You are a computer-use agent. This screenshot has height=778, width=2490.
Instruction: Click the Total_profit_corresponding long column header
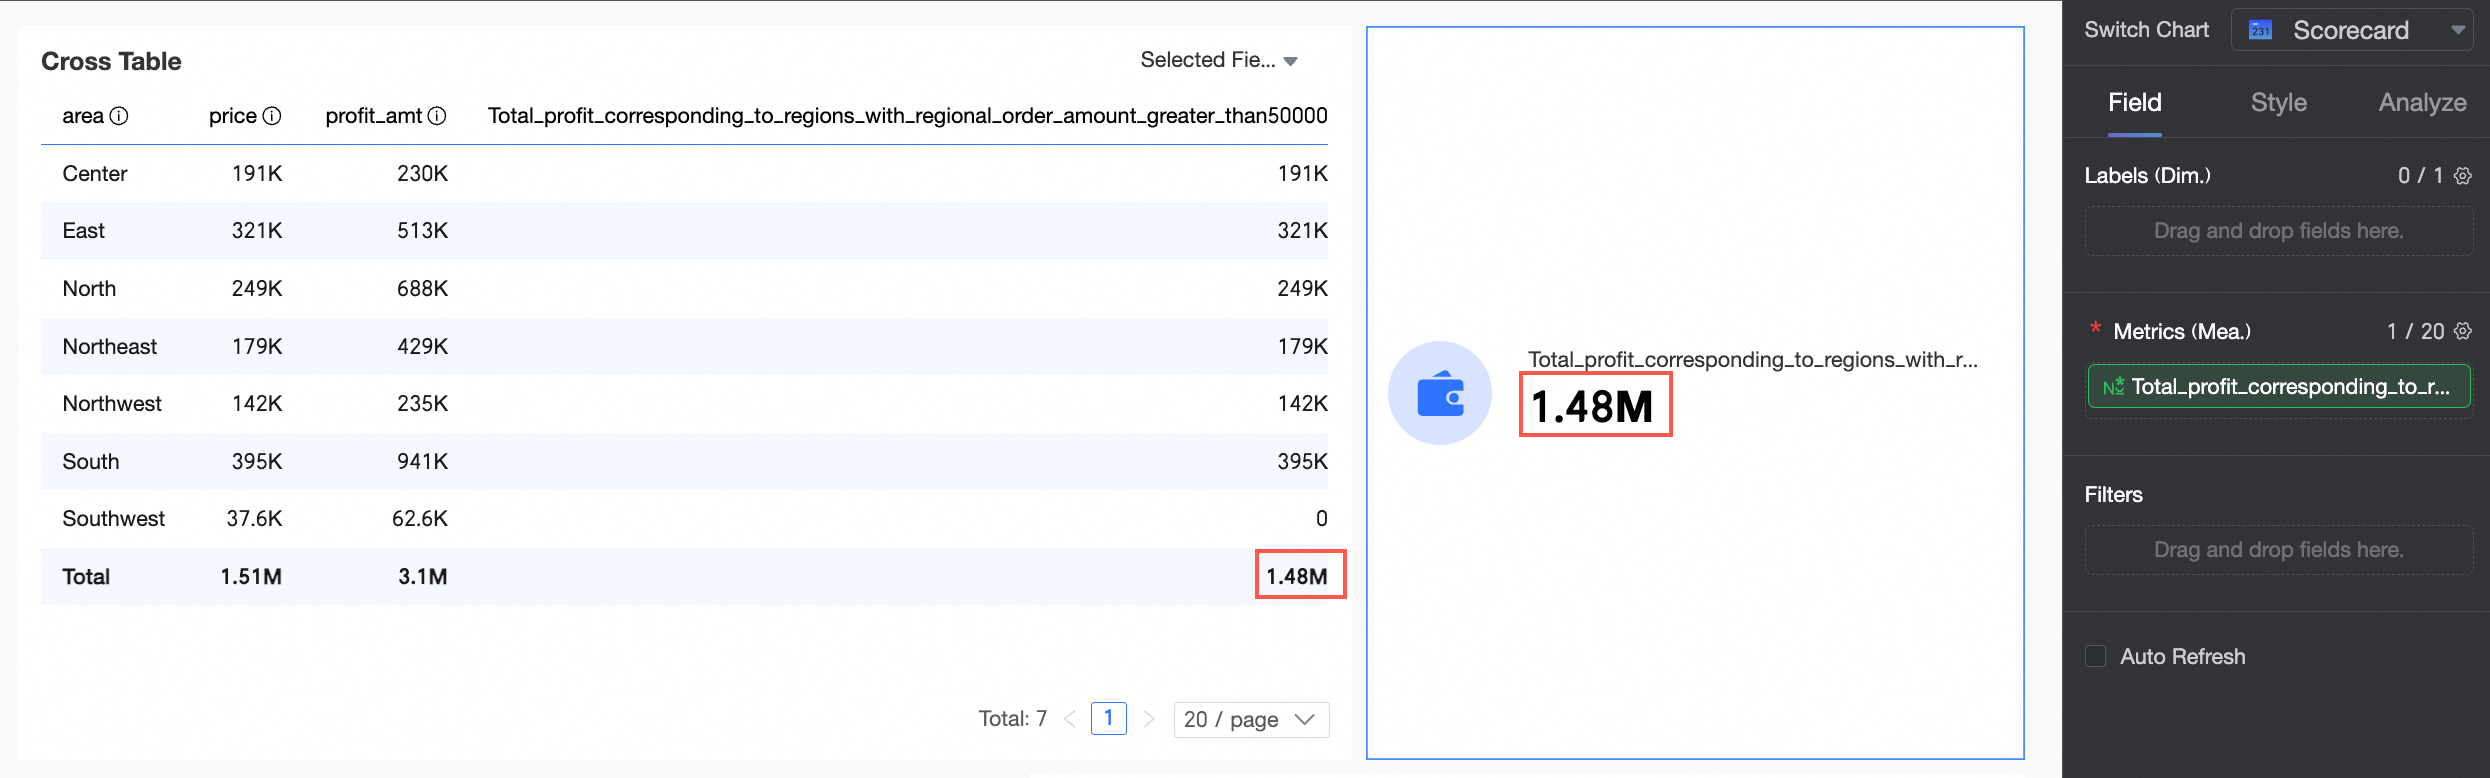pos(907,116)
